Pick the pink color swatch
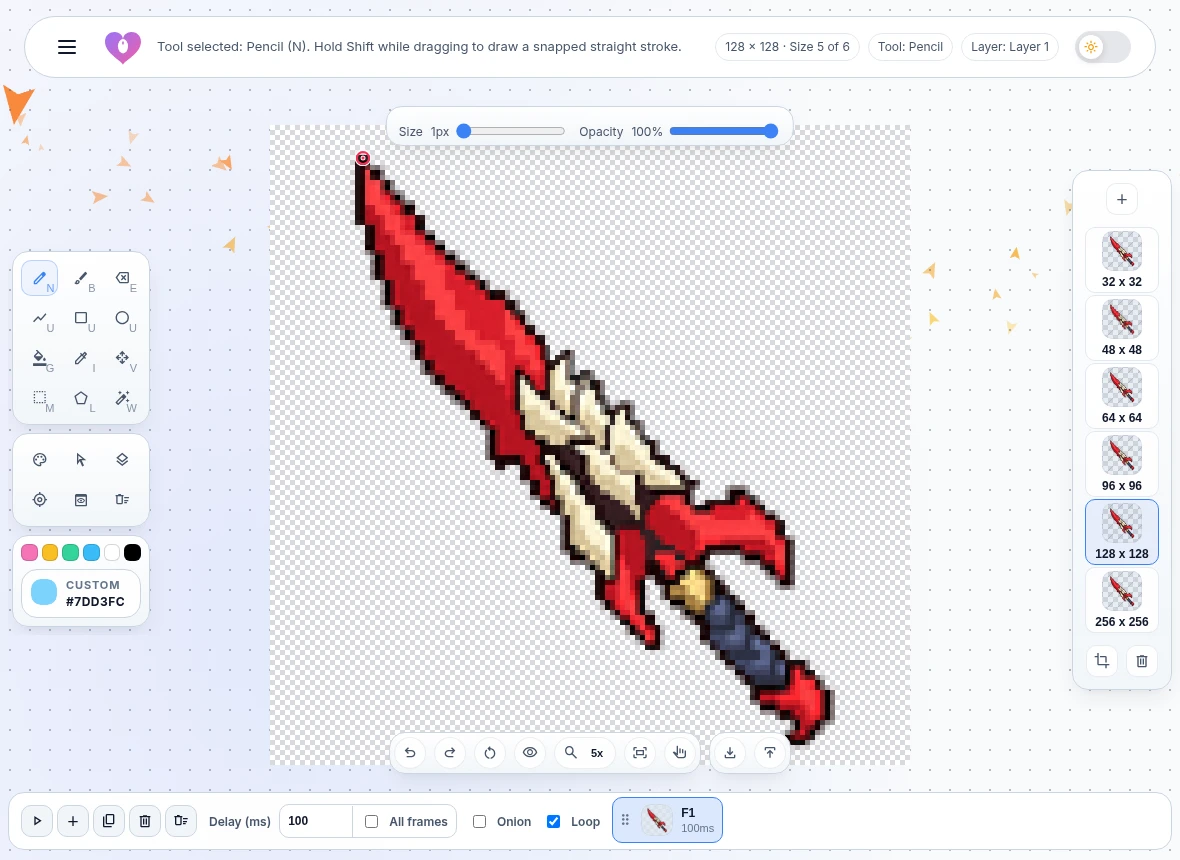1180x860 pixels. 29,553
